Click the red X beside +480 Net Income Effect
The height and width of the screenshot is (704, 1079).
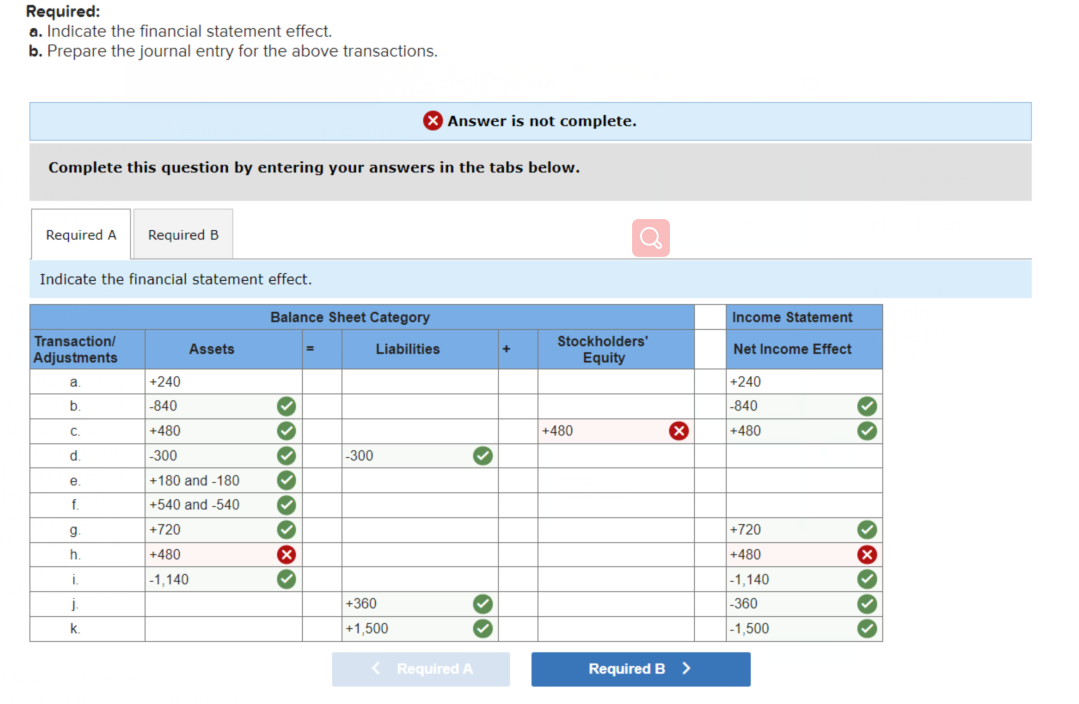click(x=866, y=554)
